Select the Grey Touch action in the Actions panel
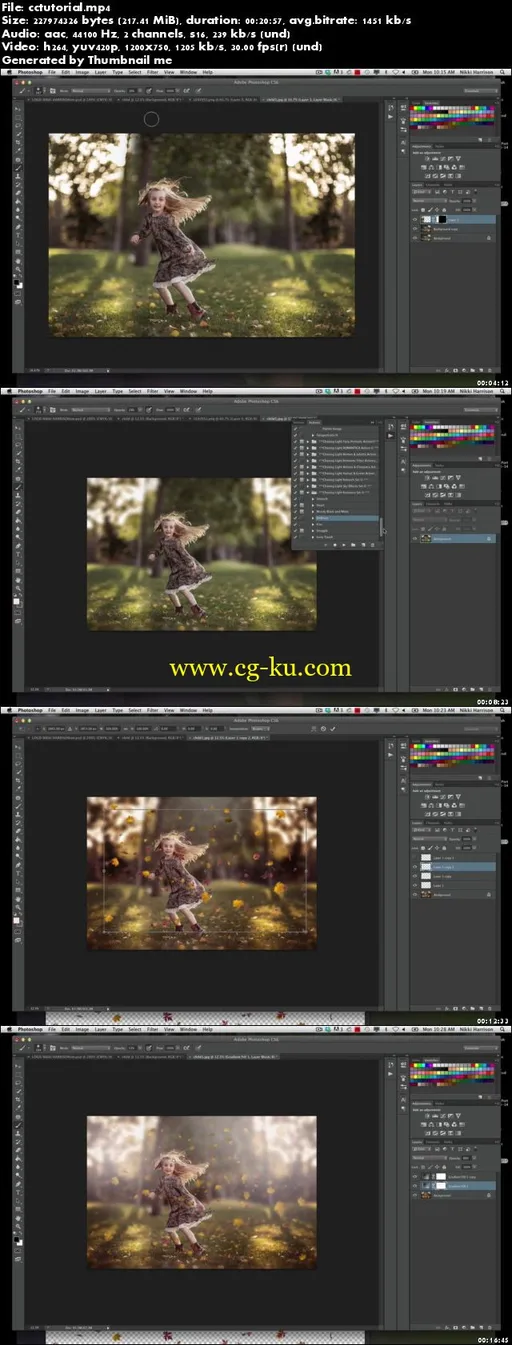512x1345 pixels. coord(324,537)
